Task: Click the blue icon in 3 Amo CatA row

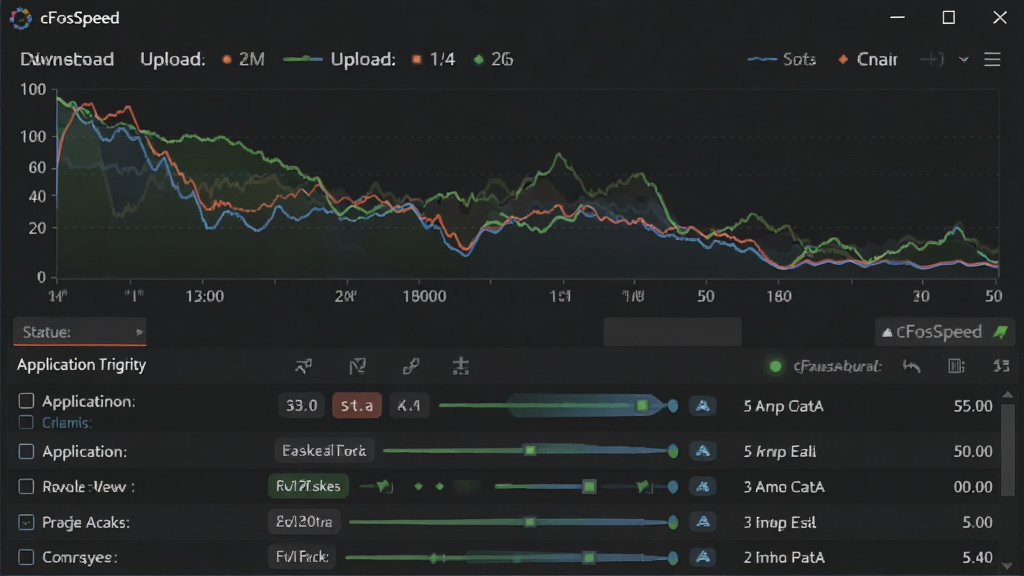Action: (x=703, y=487)
